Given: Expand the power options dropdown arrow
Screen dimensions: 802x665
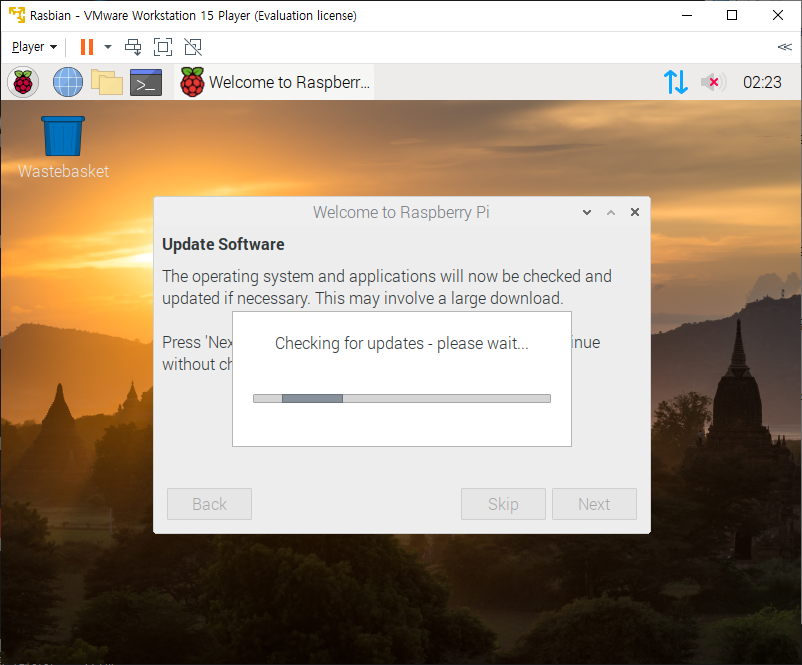Looking at the screenshot, I should (108, 47).
